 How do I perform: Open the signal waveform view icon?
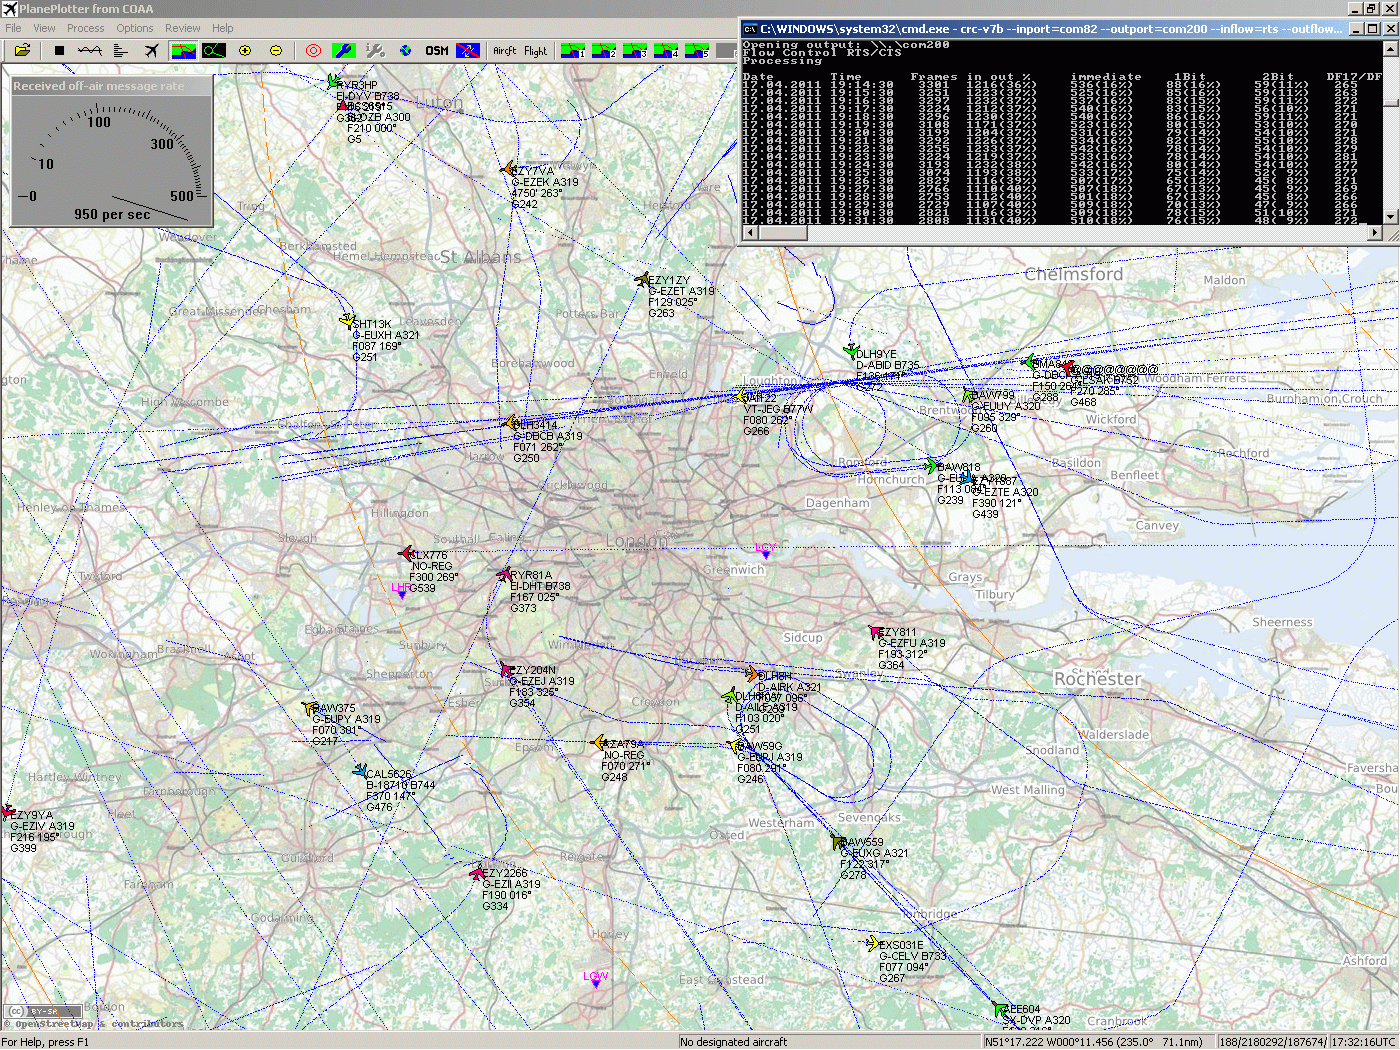click(90, 50)
